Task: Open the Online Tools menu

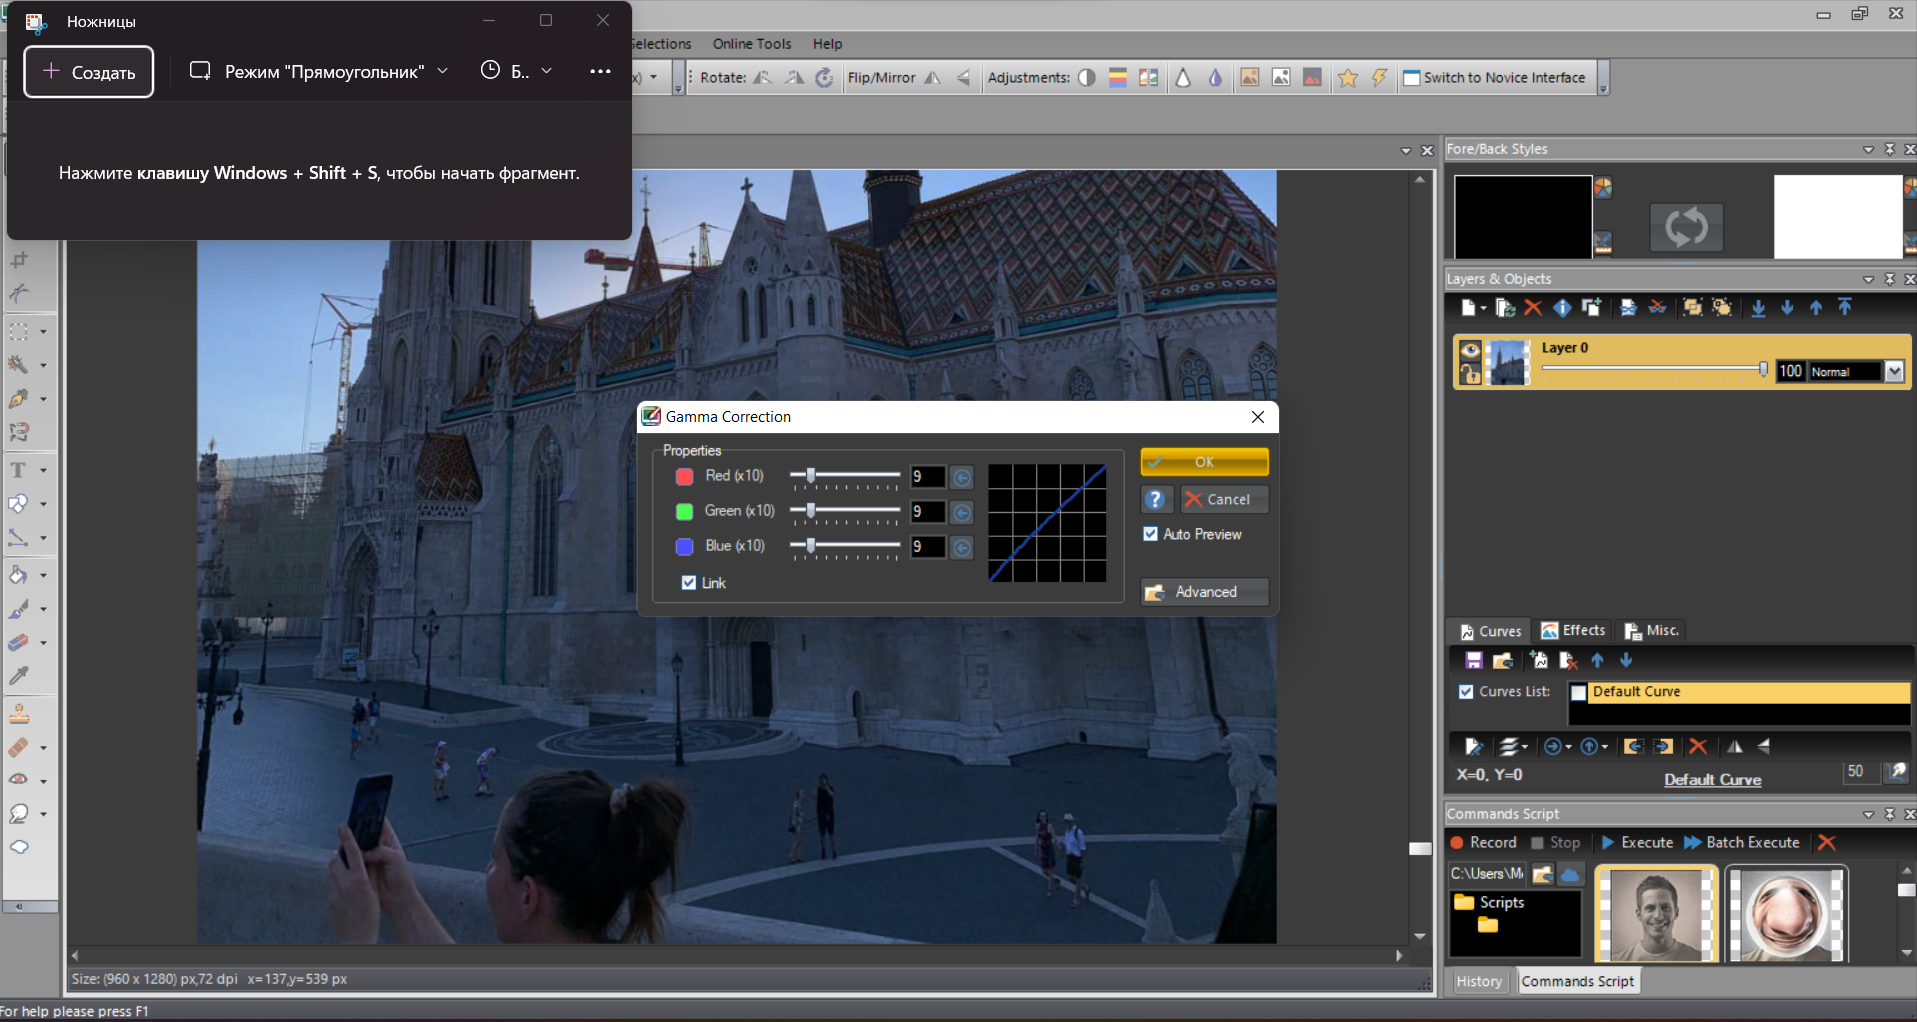Action: (752, 44)
